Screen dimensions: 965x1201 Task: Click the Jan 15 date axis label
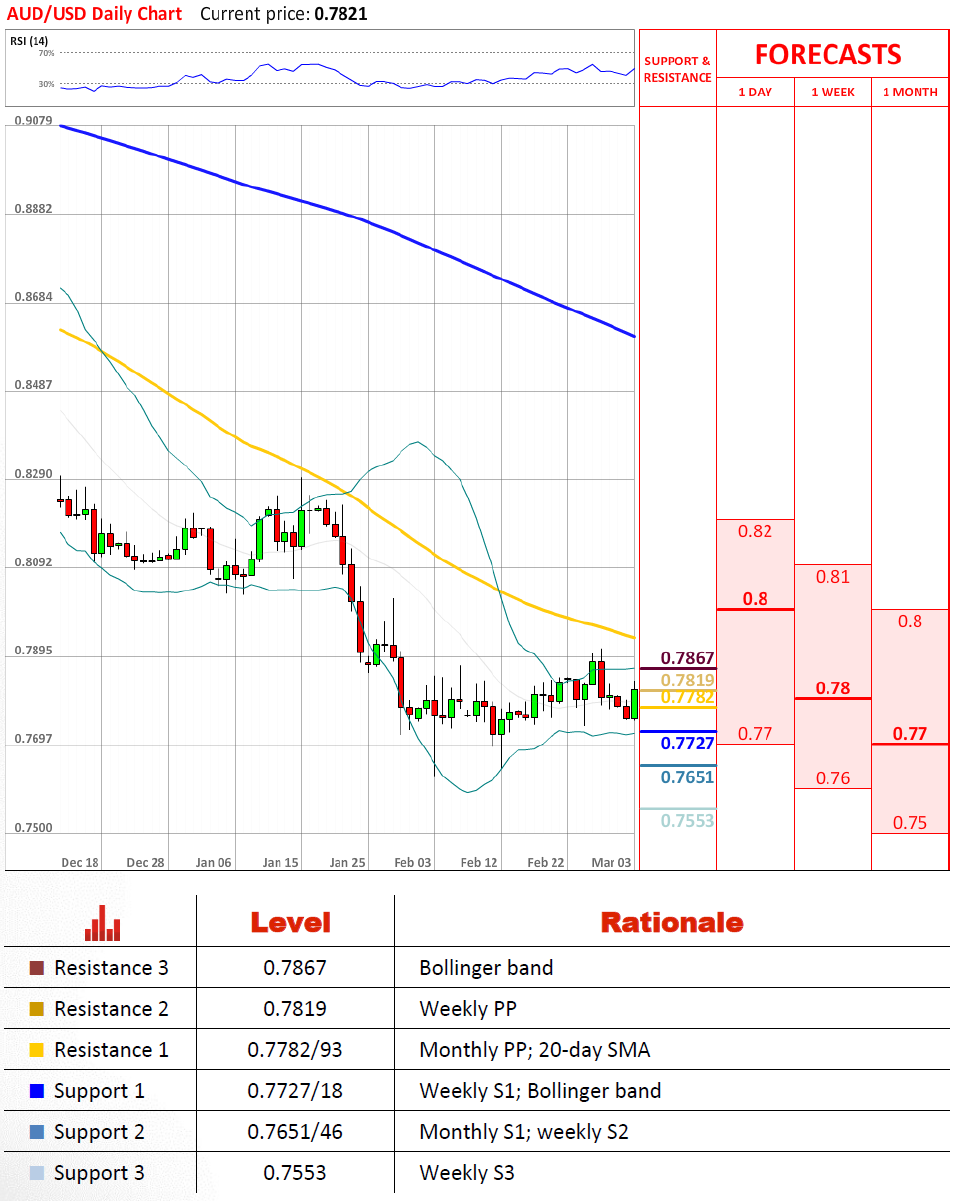pos(280,862)
